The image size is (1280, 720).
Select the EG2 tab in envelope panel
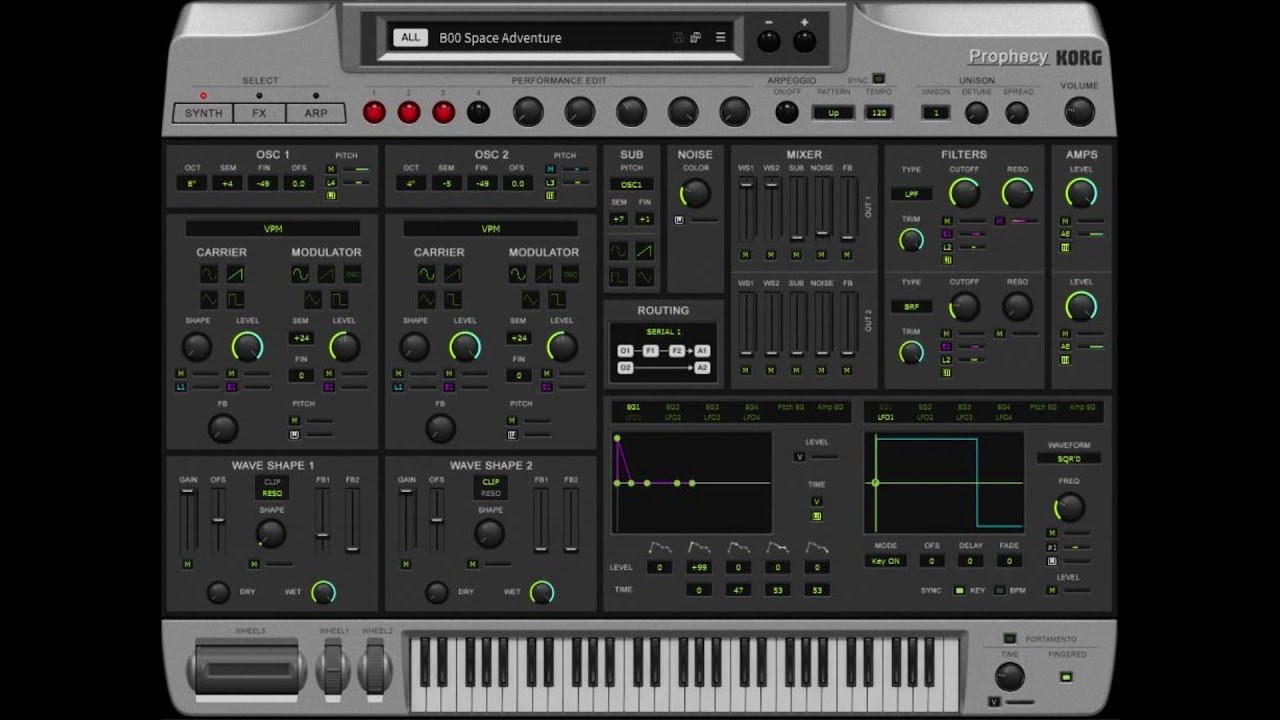672,408
